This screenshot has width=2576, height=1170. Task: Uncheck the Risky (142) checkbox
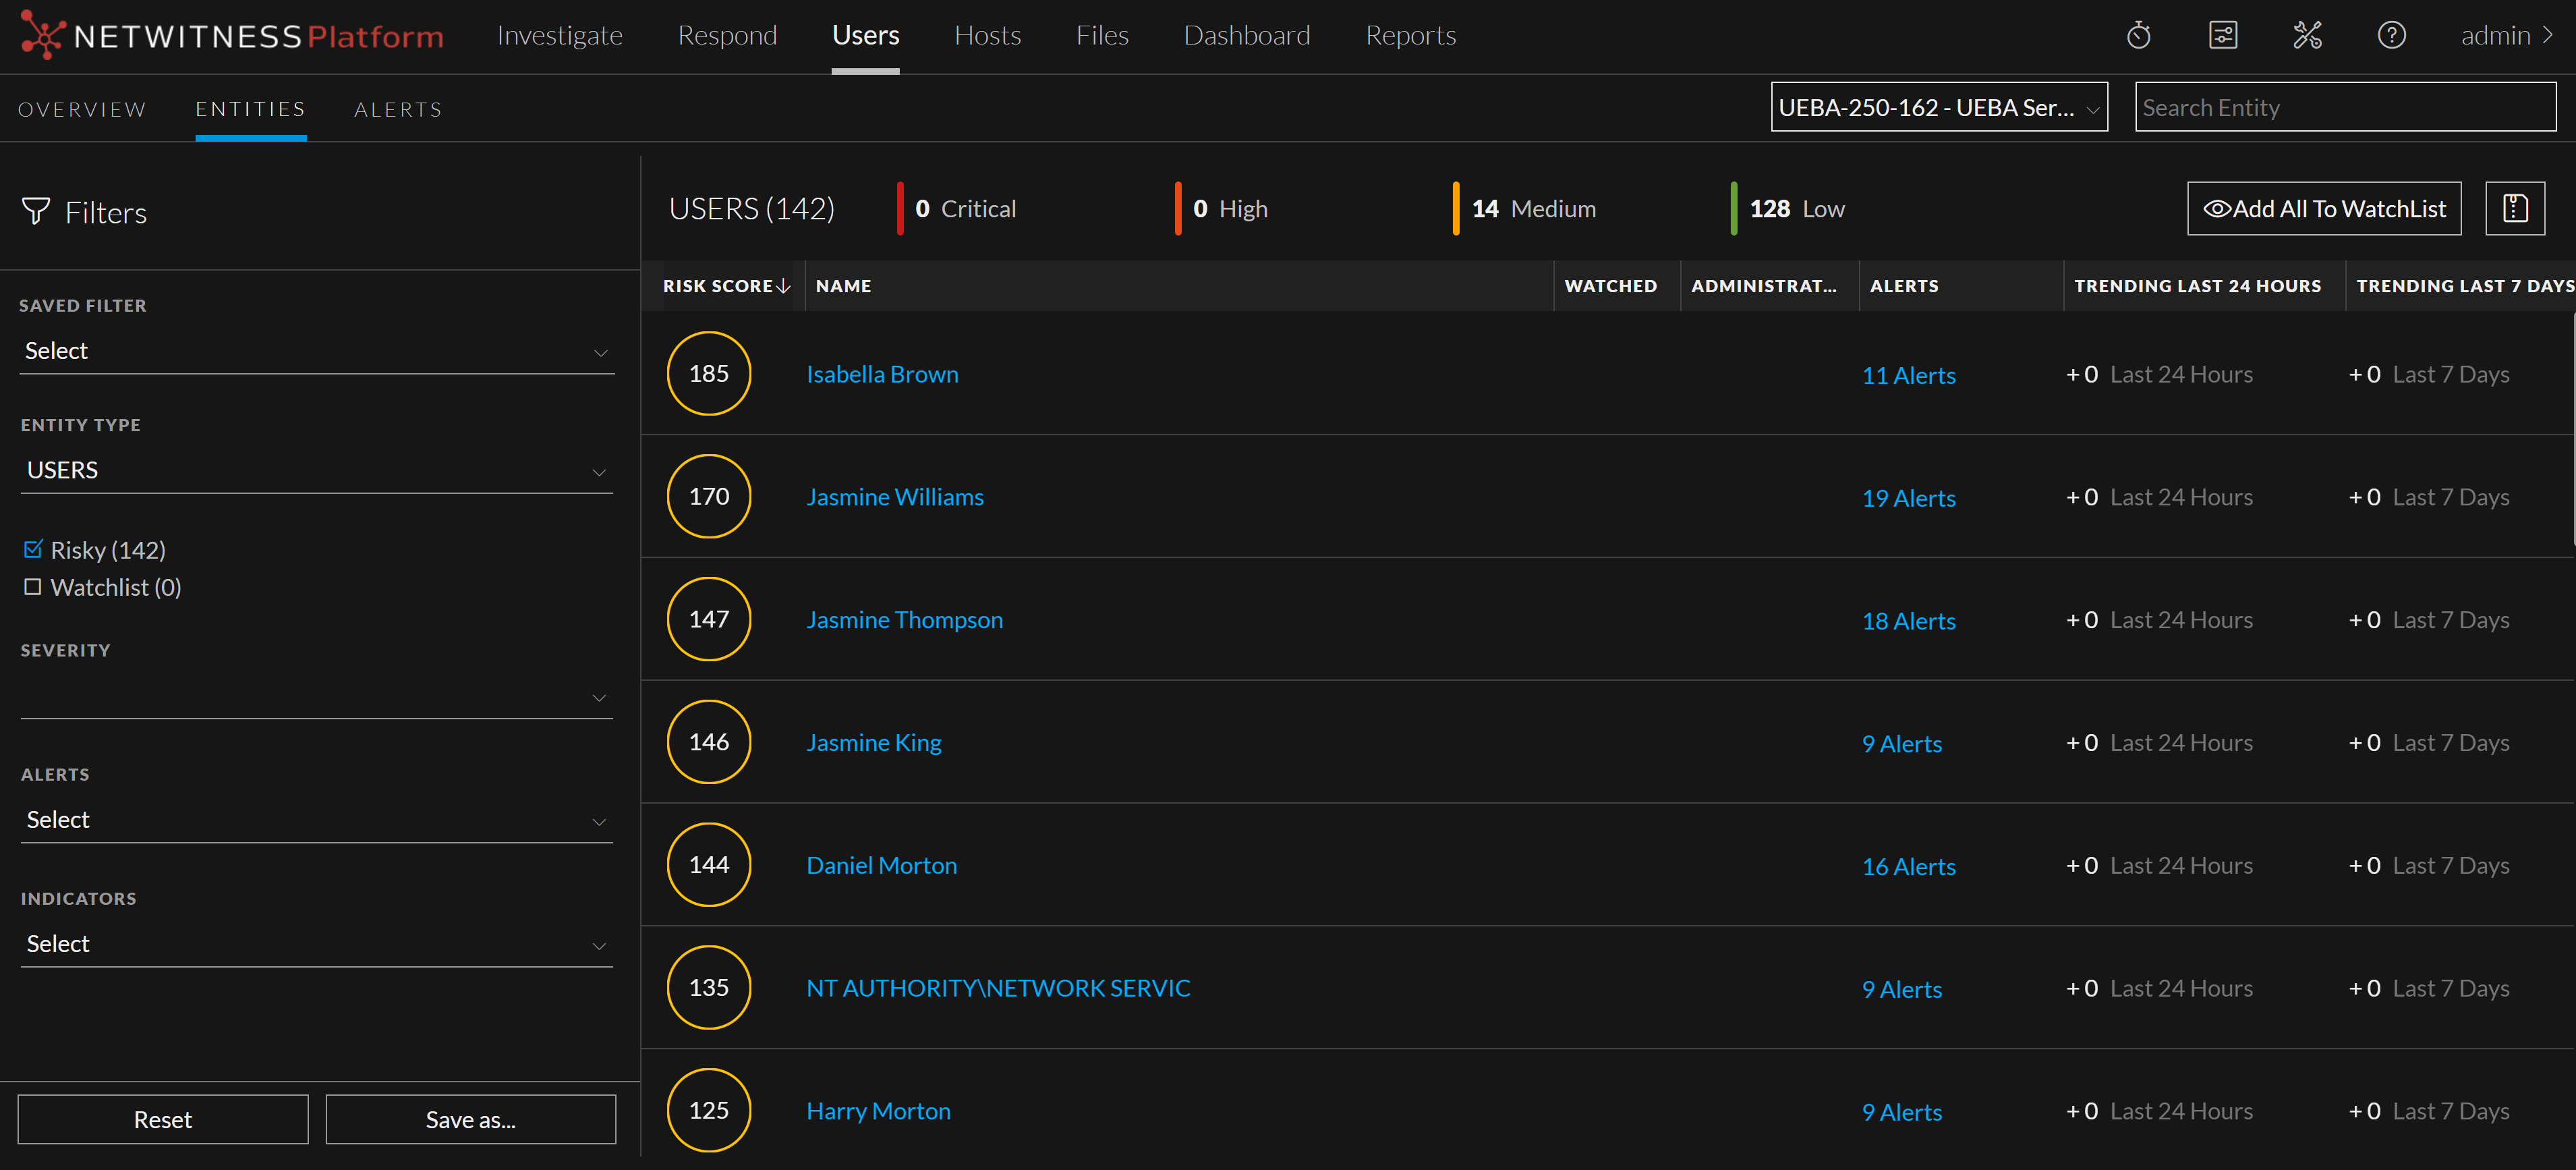(33, 549)
